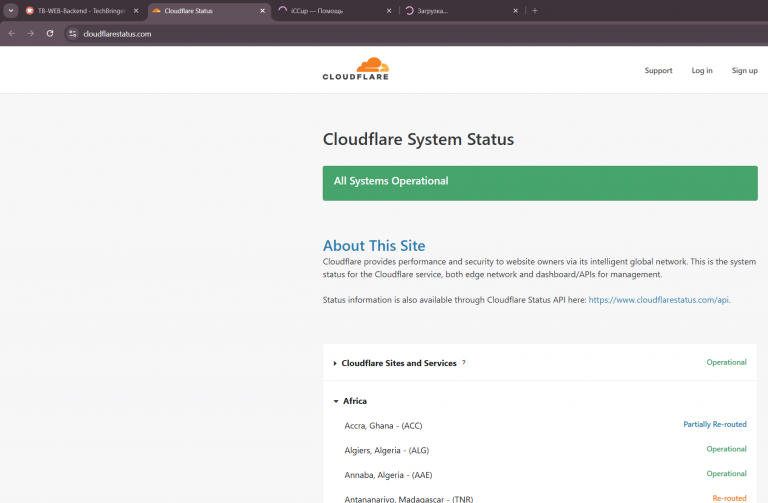Screen dimensions: 768x503
Task: Close the Cloudflare Status tab
Action: 263,11
